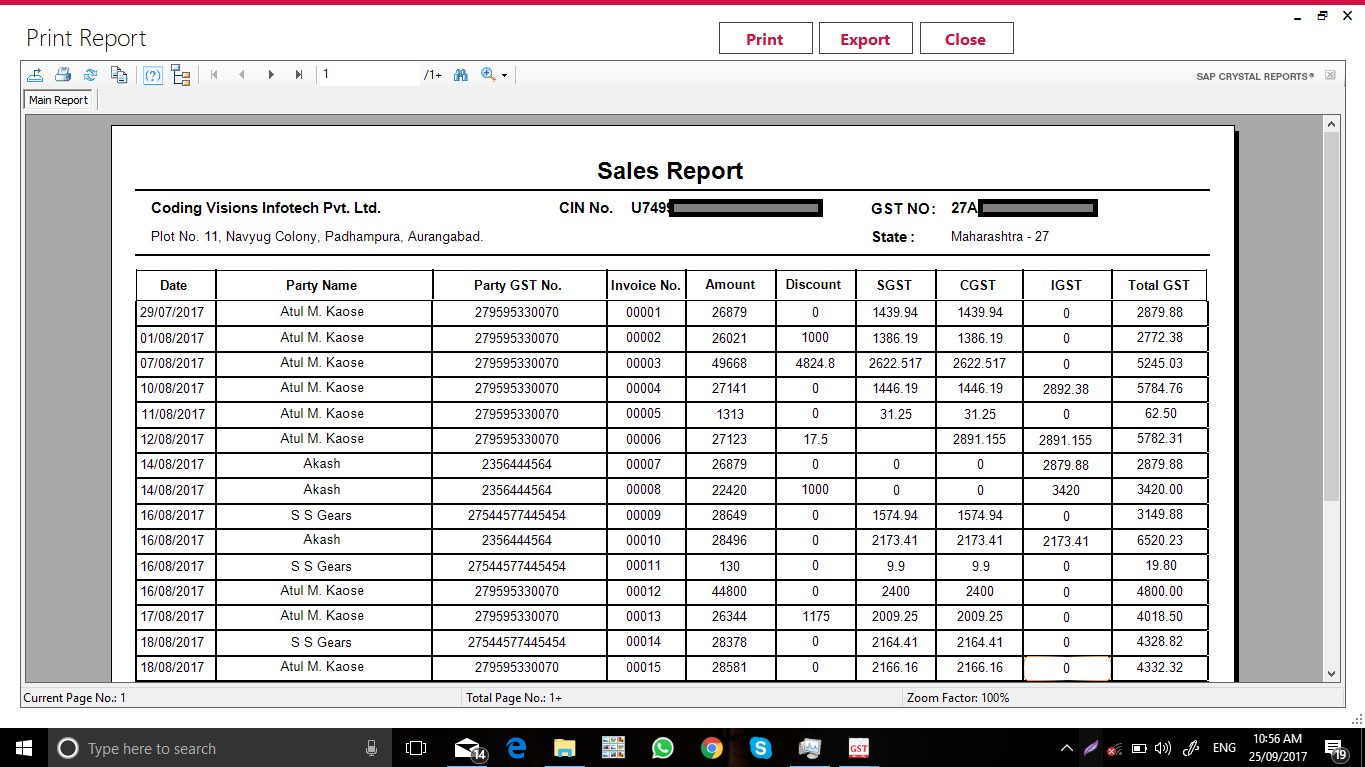
Task: Click the first page navigation icon
Action: pyautogui.click(x=213, y=74)
